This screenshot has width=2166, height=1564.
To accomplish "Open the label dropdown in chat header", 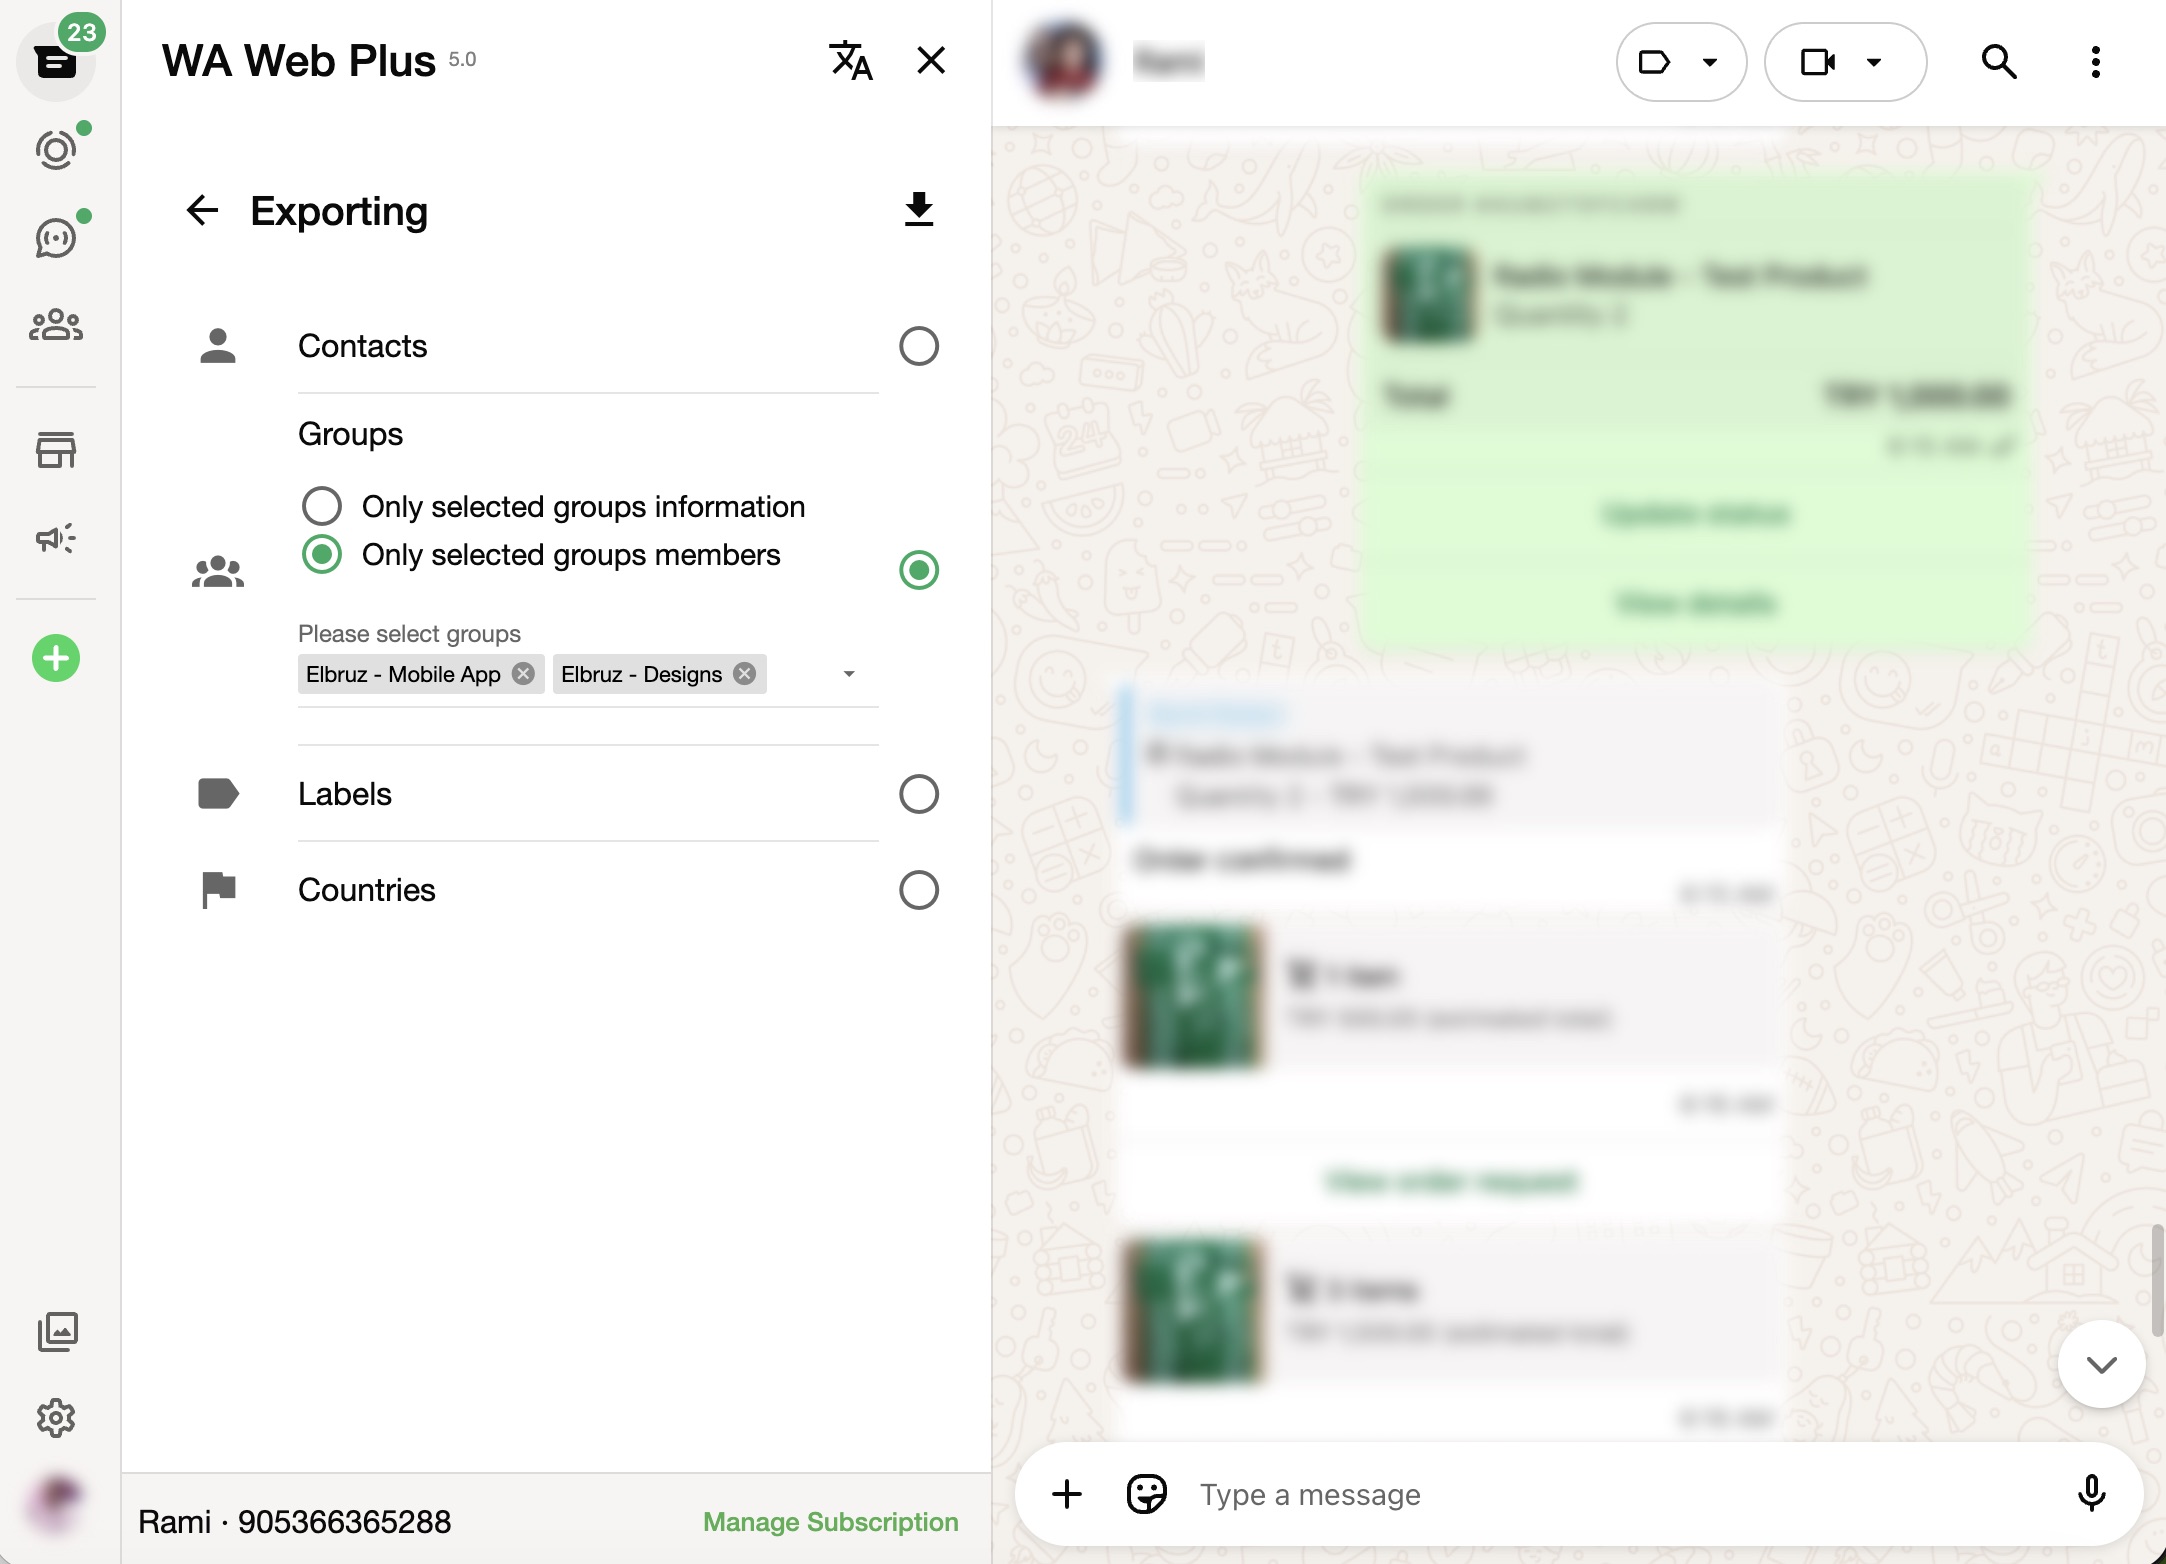I will coord(1681,62).
